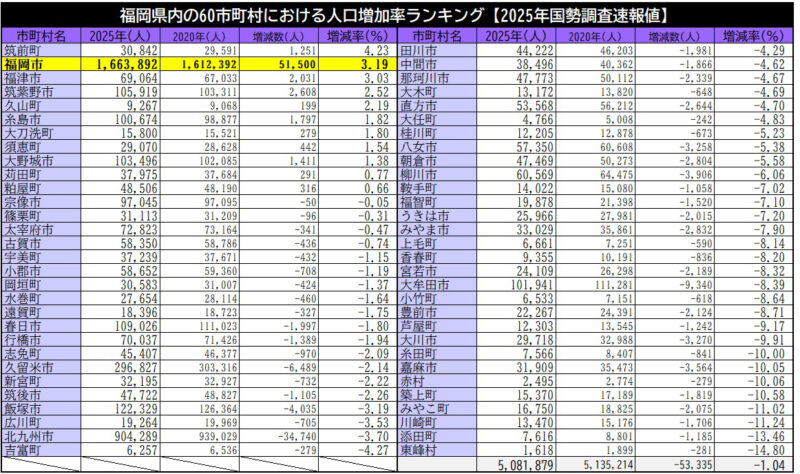This screenshot has height=474, width=800.
Task: Select the 古賀市 name cell
Action: pyautogui.click(x=41, y=243)
